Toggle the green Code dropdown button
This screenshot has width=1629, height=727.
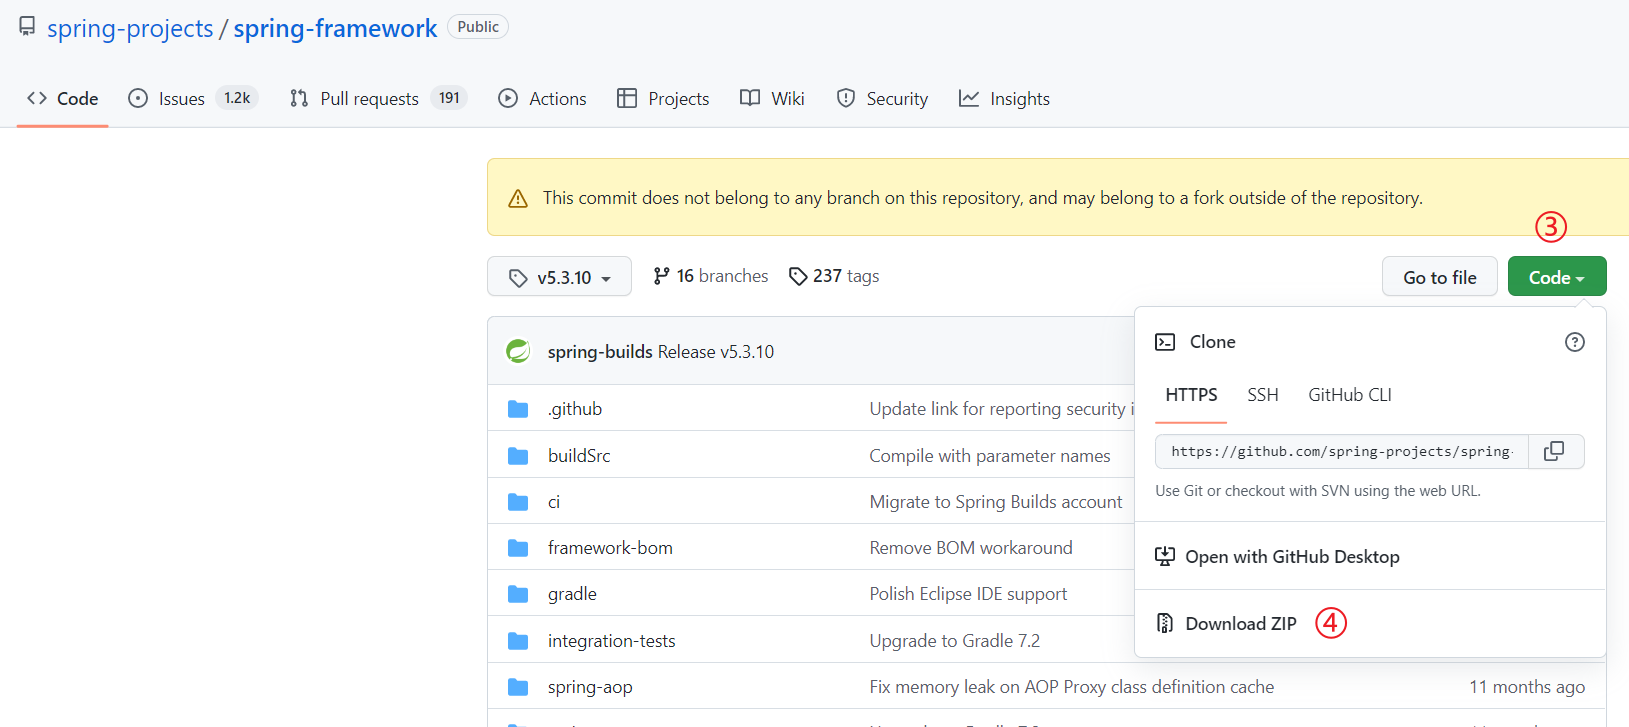click(1556, 277)
